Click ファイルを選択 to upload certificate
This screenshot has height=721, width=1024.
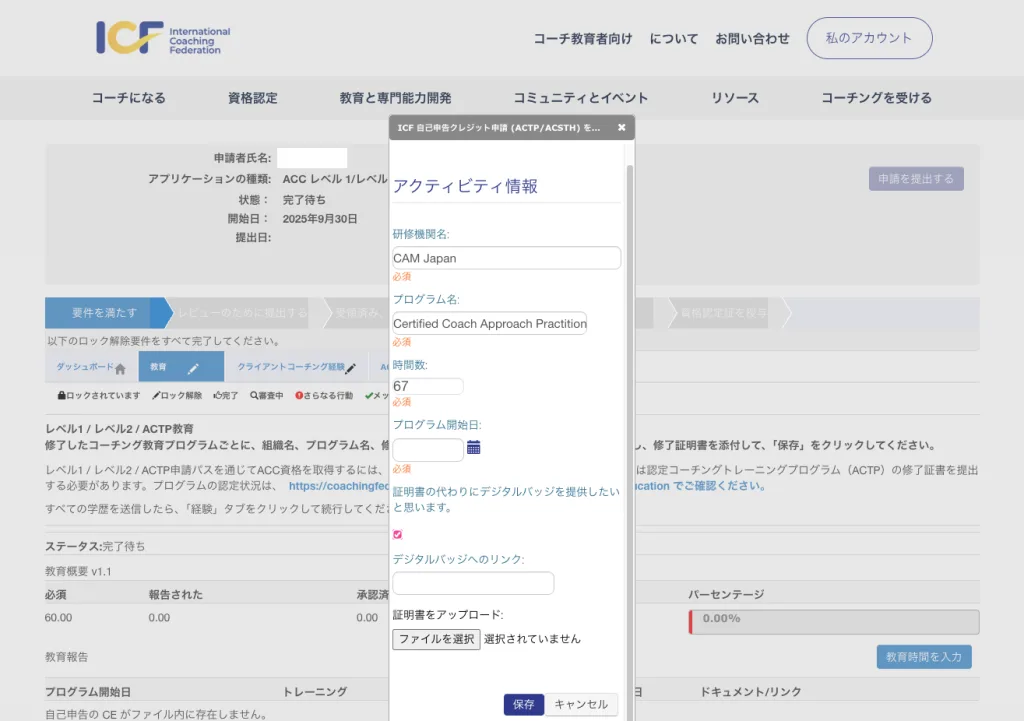pos(436,639)
